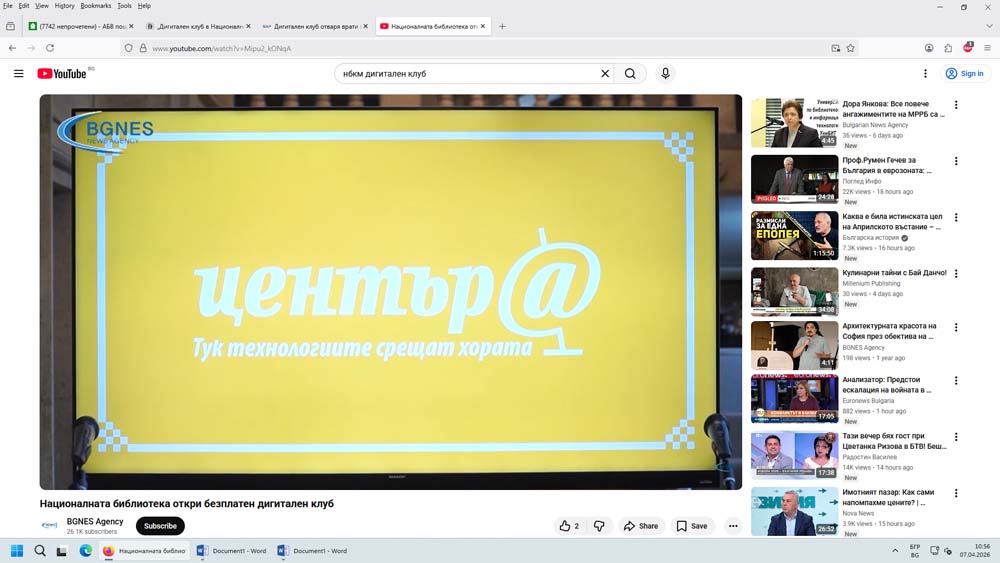Image resolution: width=1000 pixels, height=563 pixels.
Task: Open Дора Янкова video thumbnail
Action: [794, 122]
